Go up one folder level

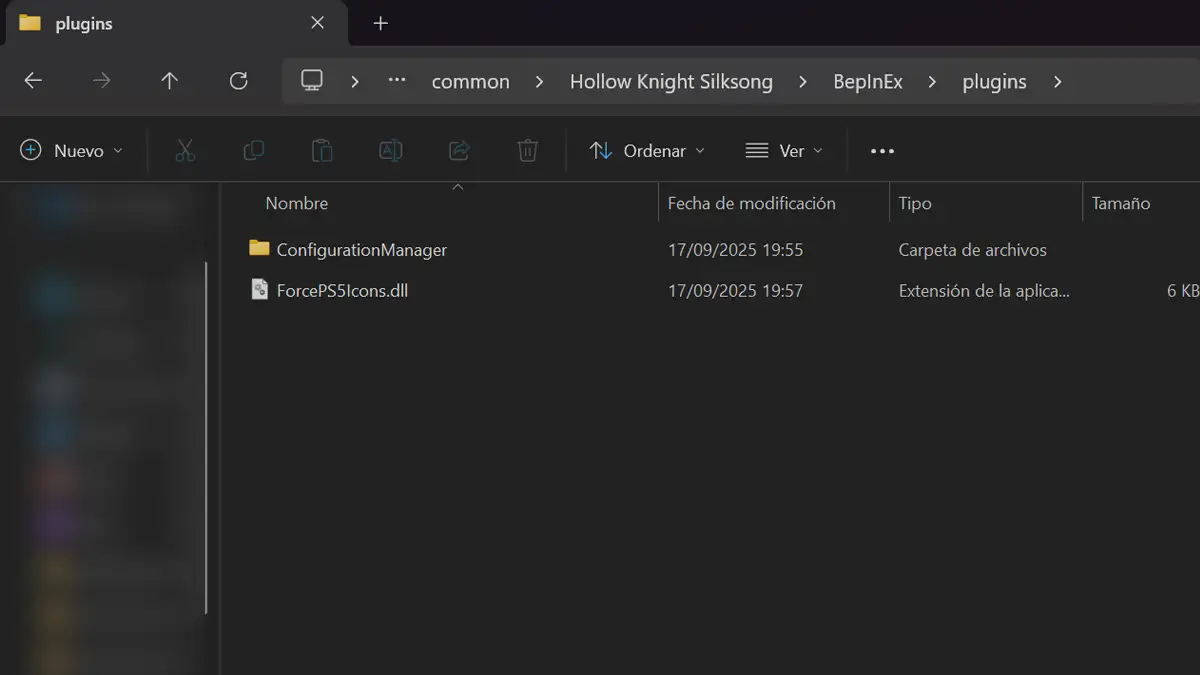pos(169,81)
